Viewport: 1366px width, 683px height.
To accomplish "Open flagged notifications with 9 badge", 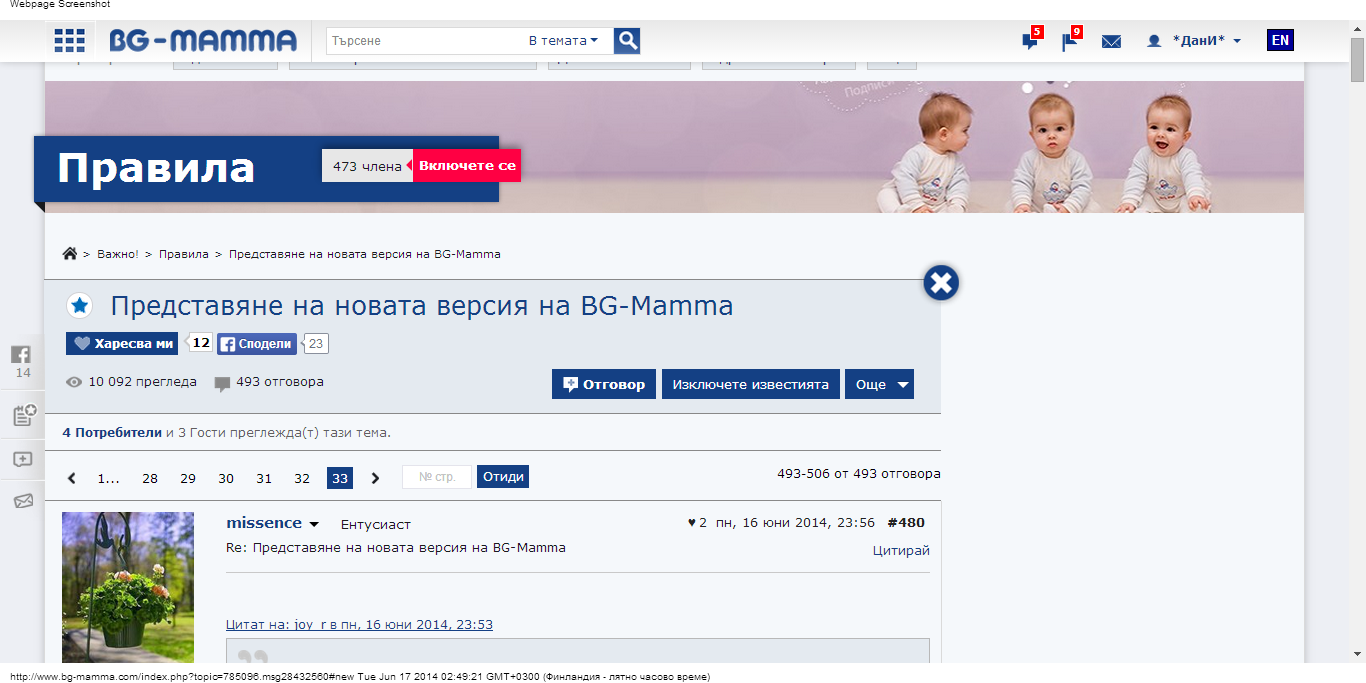I will pyautogui.click(x=1069, y=41).
